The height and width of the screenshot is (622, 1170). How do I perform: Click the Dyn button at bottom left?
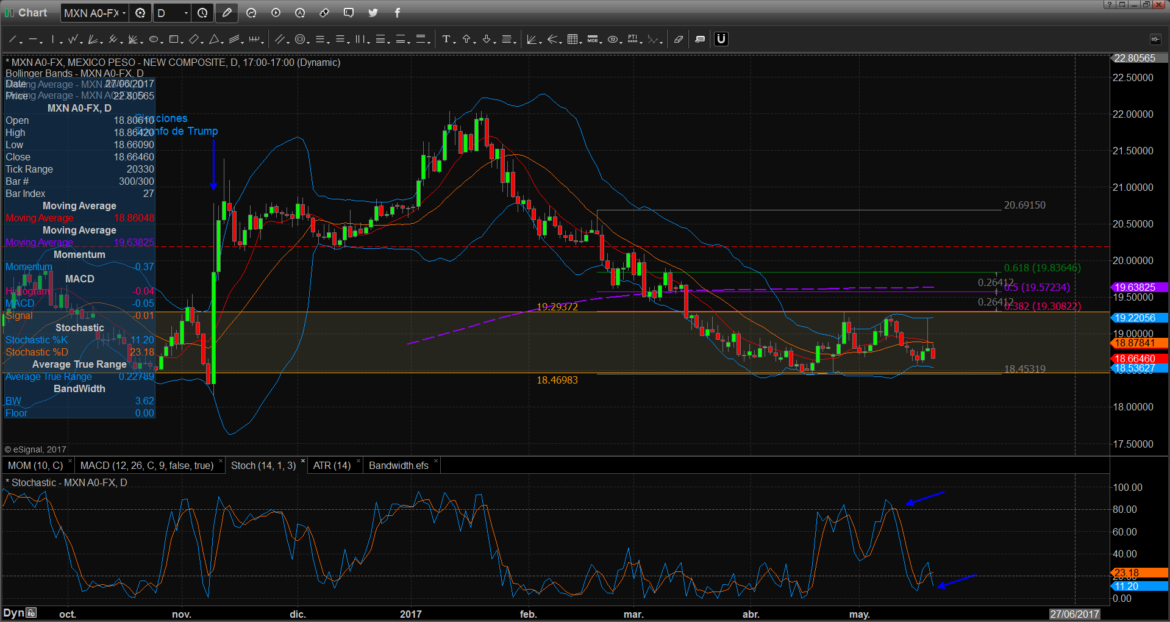(x=13, y=614)
